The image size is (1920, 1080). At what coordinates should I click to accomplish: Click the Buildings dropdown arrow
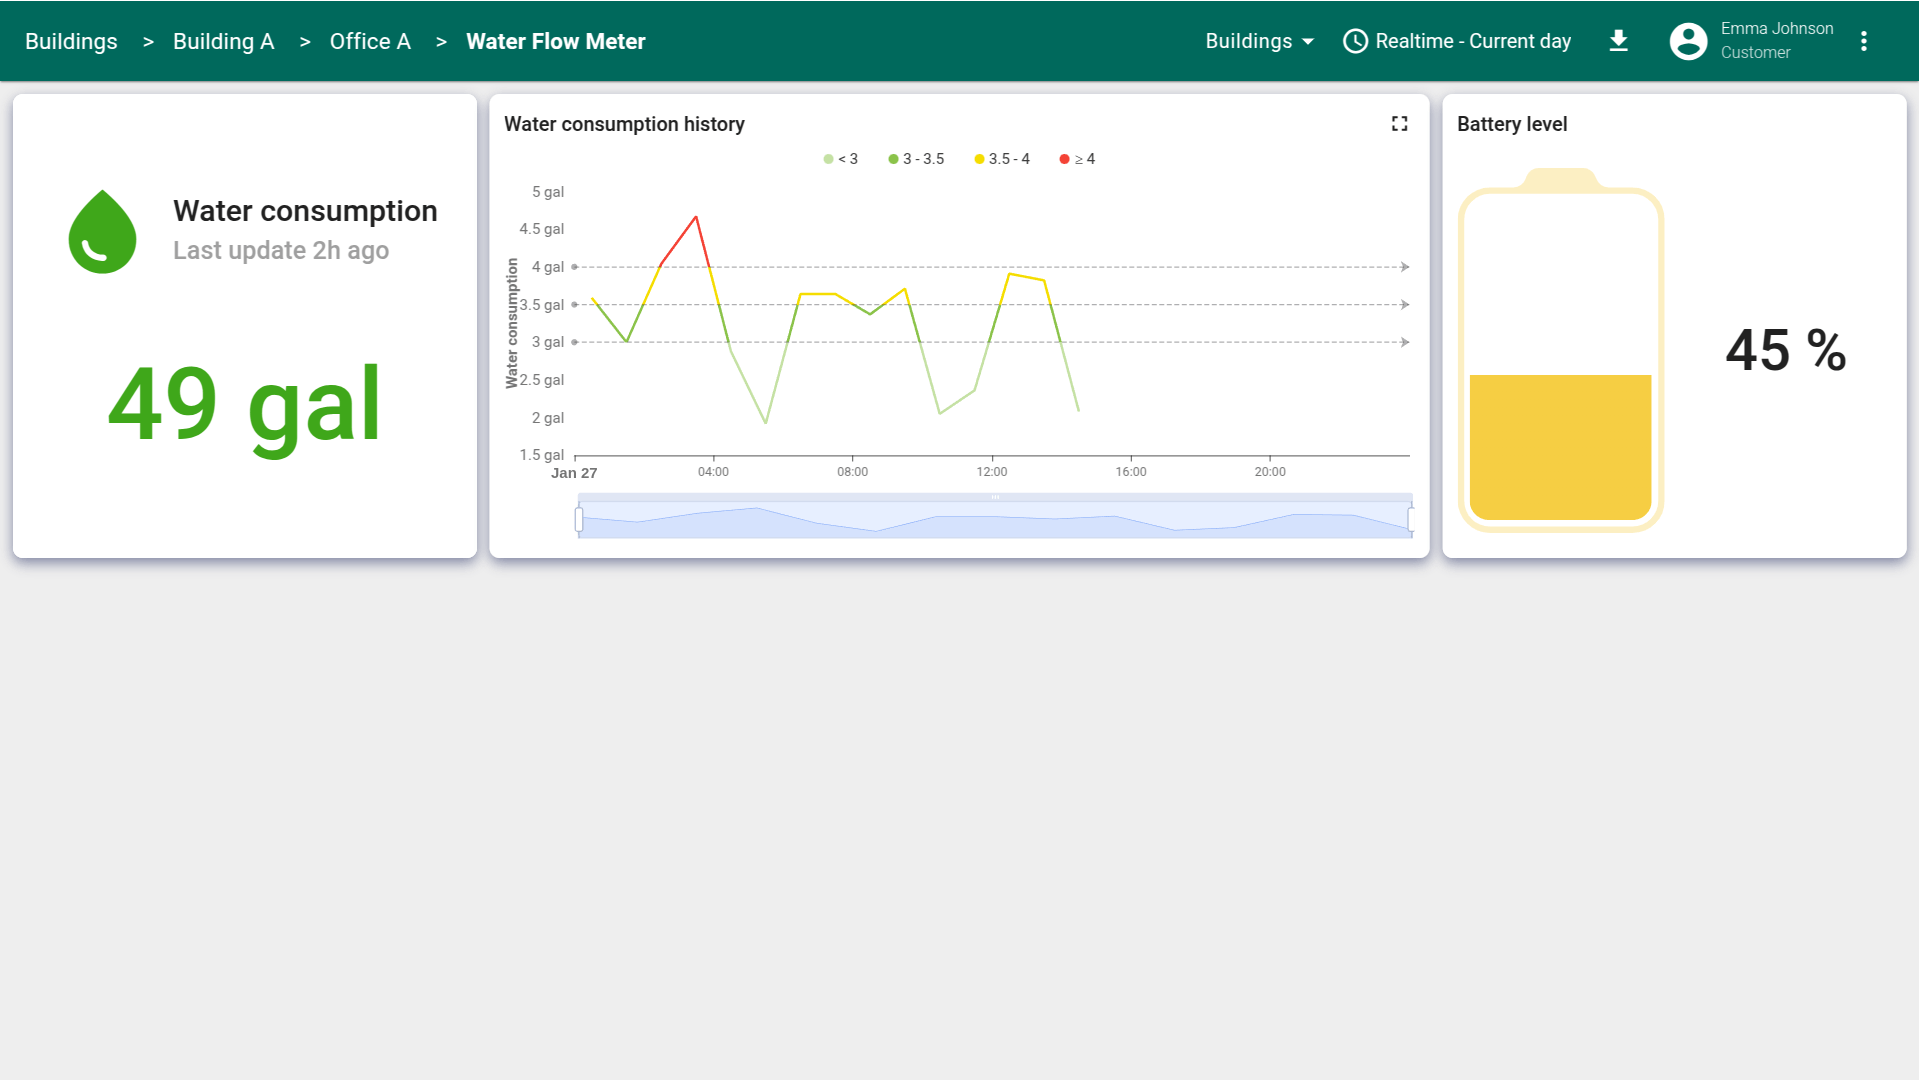(x=1308, y=41)
